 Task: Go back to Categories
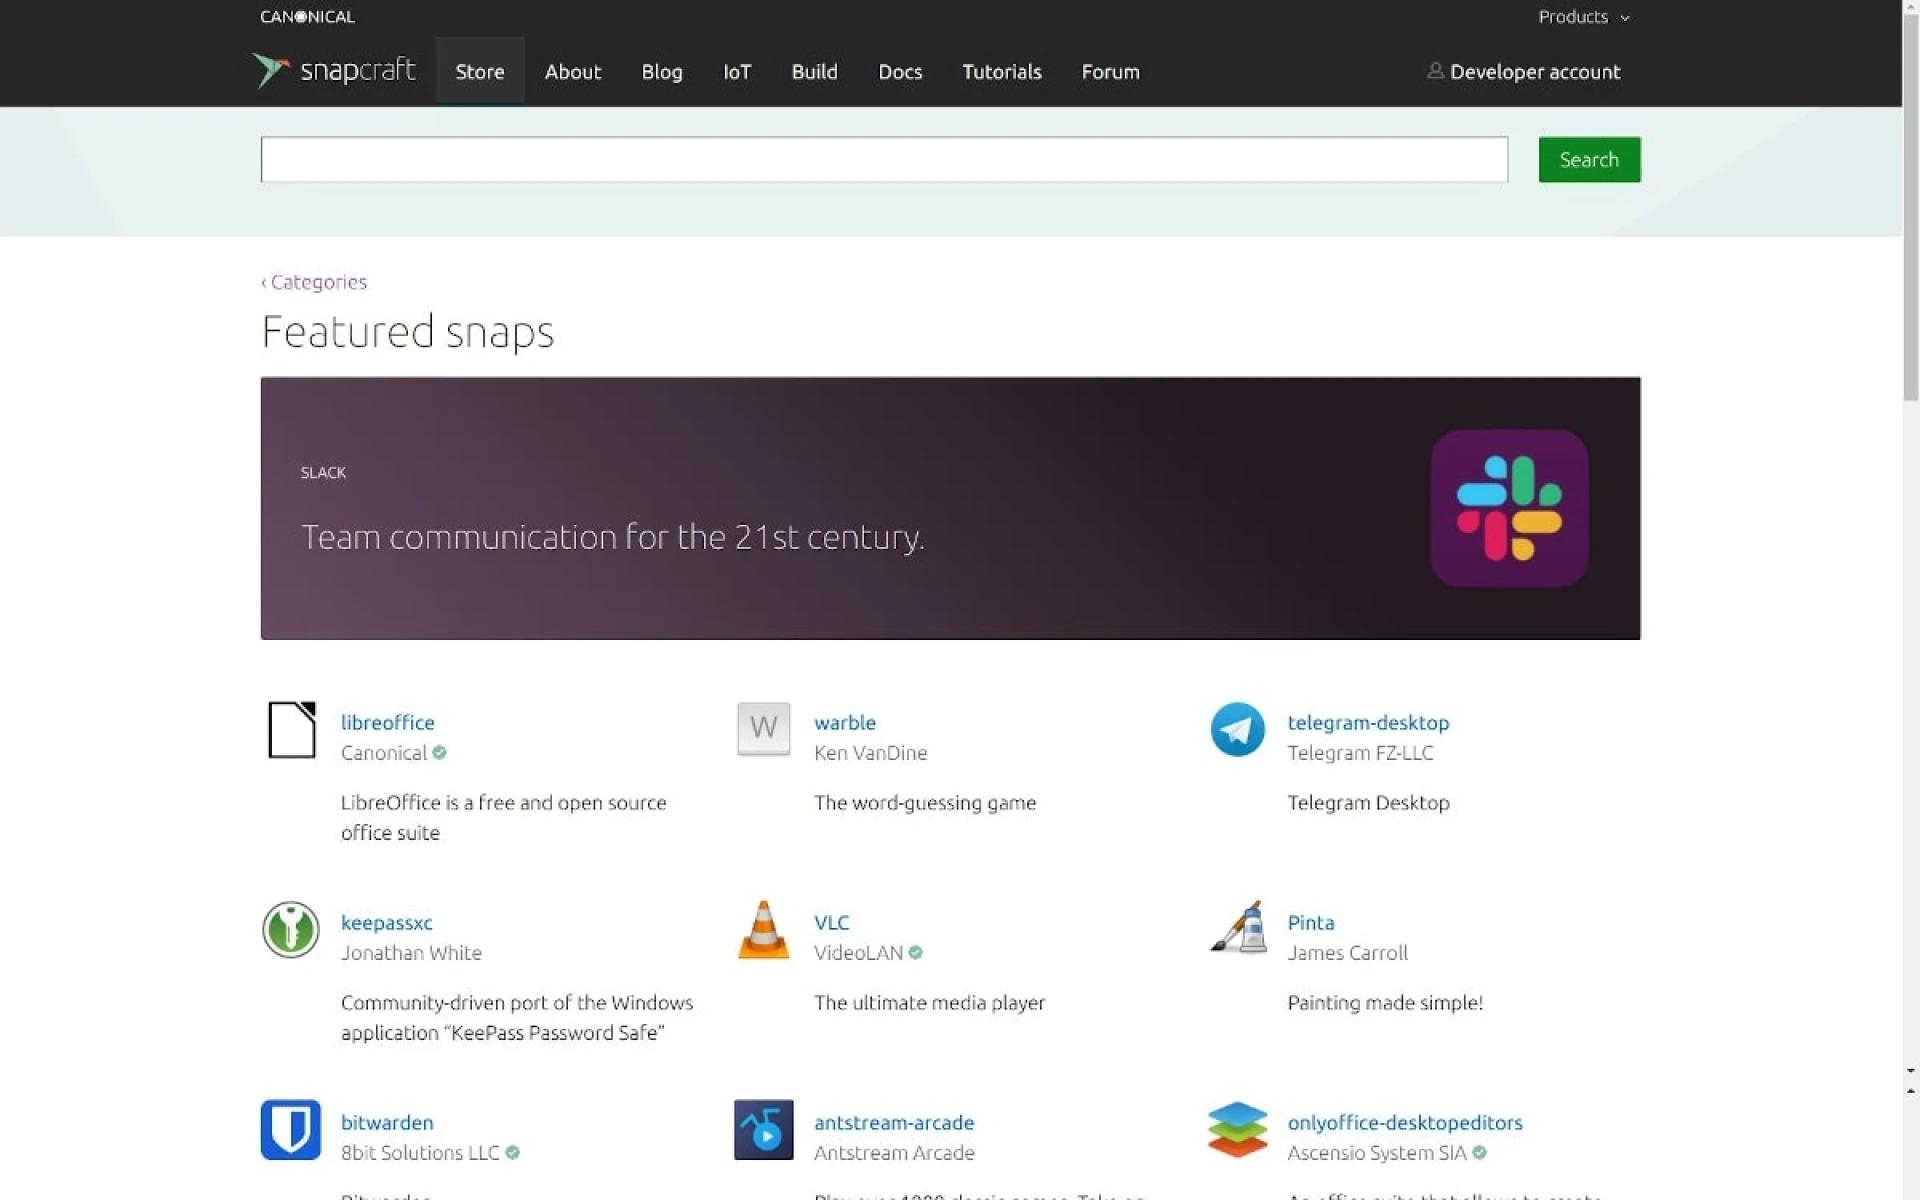(315, 282)
